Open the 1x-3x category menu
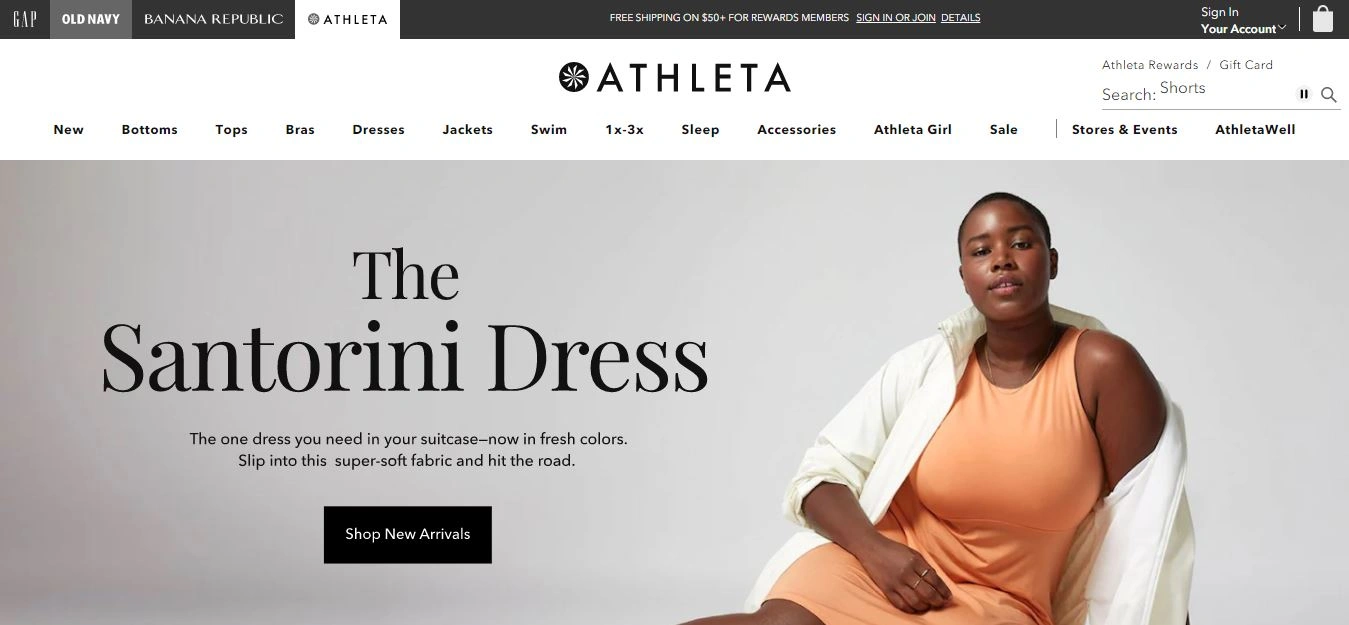The image size is (1349, 625). (x=624, y=129)
